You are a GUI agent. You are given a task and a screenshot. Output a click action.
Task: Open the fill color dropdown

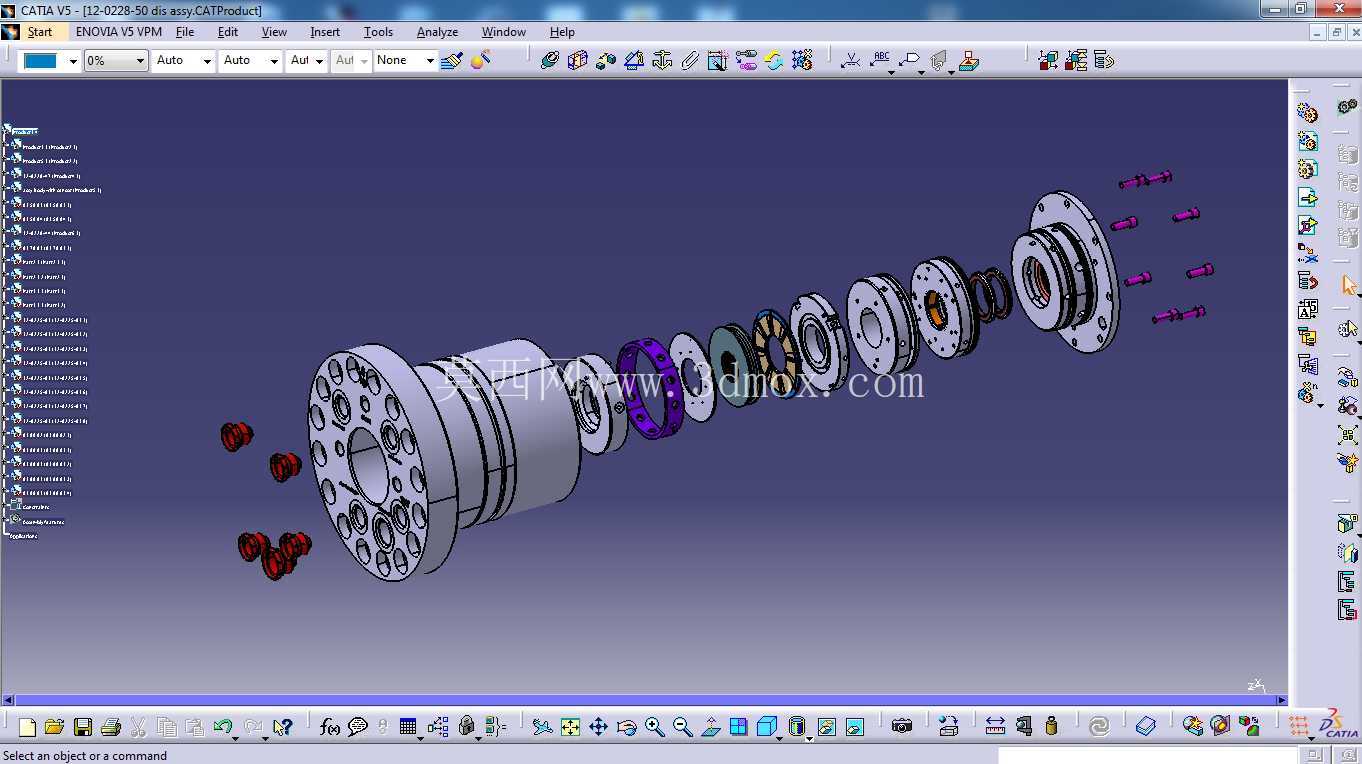tap(73, 61)
